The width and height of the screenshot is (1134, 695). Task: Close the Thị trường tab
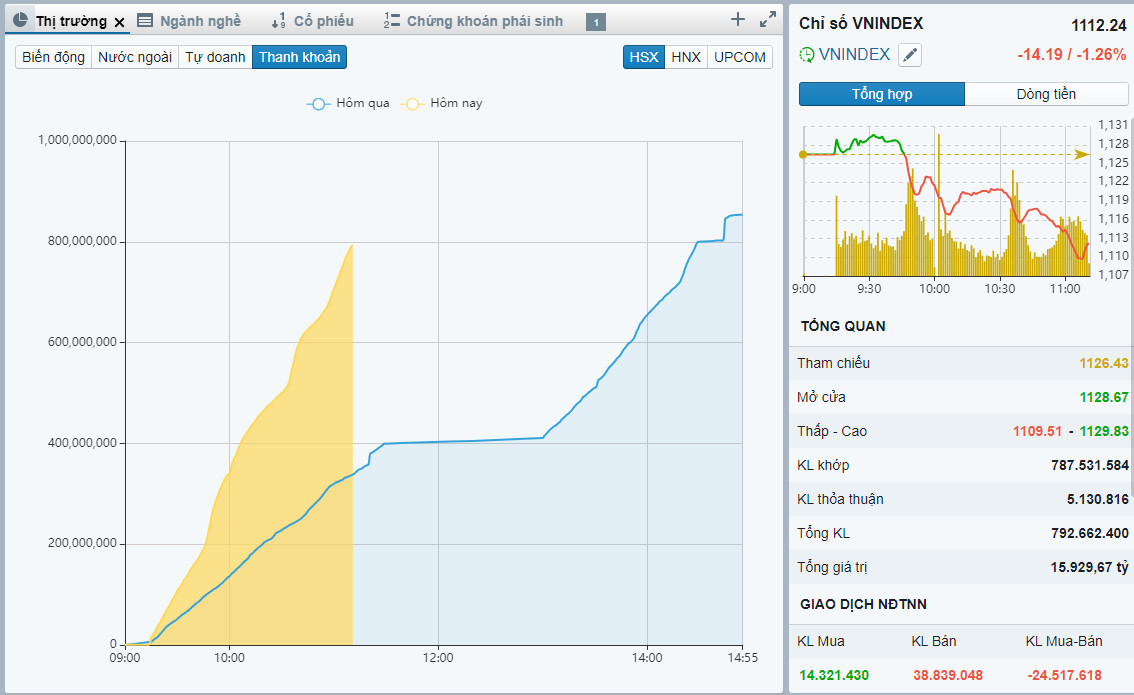click(119, 22)
